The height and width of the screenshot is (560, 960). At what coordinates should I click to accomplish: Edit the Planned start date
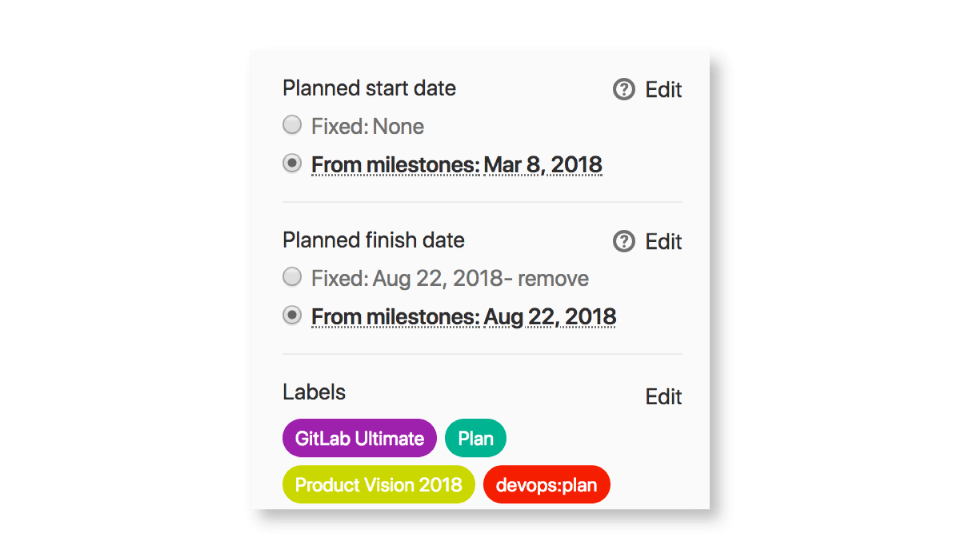[x=663, y=90]
